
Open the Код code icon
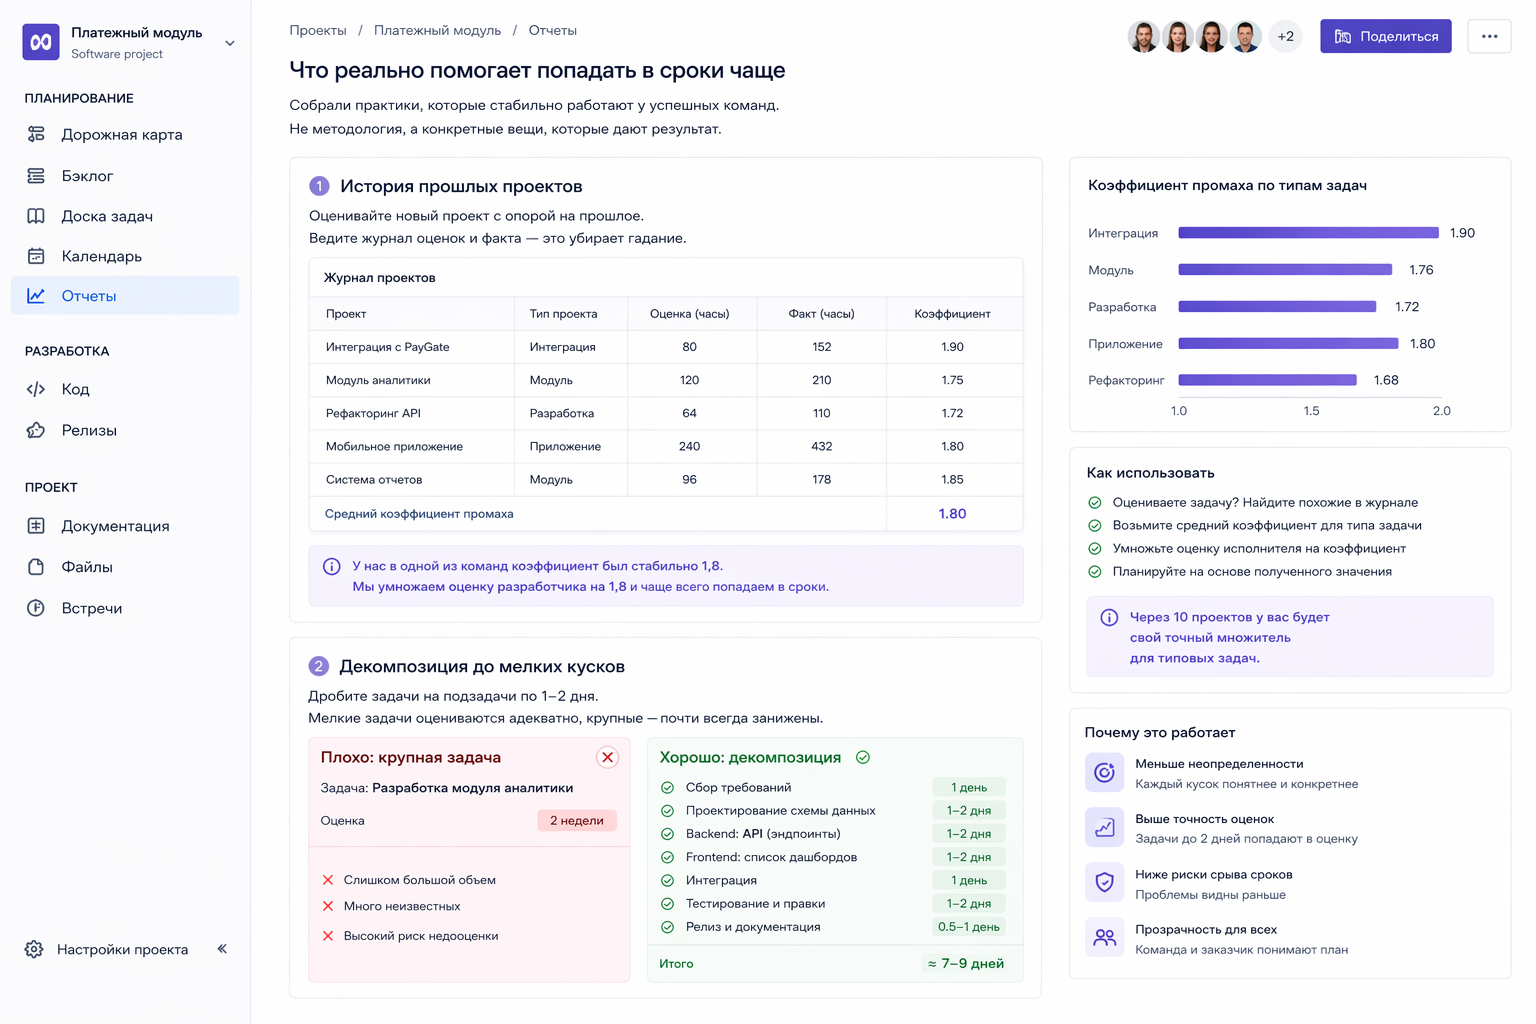coord(36,389)
